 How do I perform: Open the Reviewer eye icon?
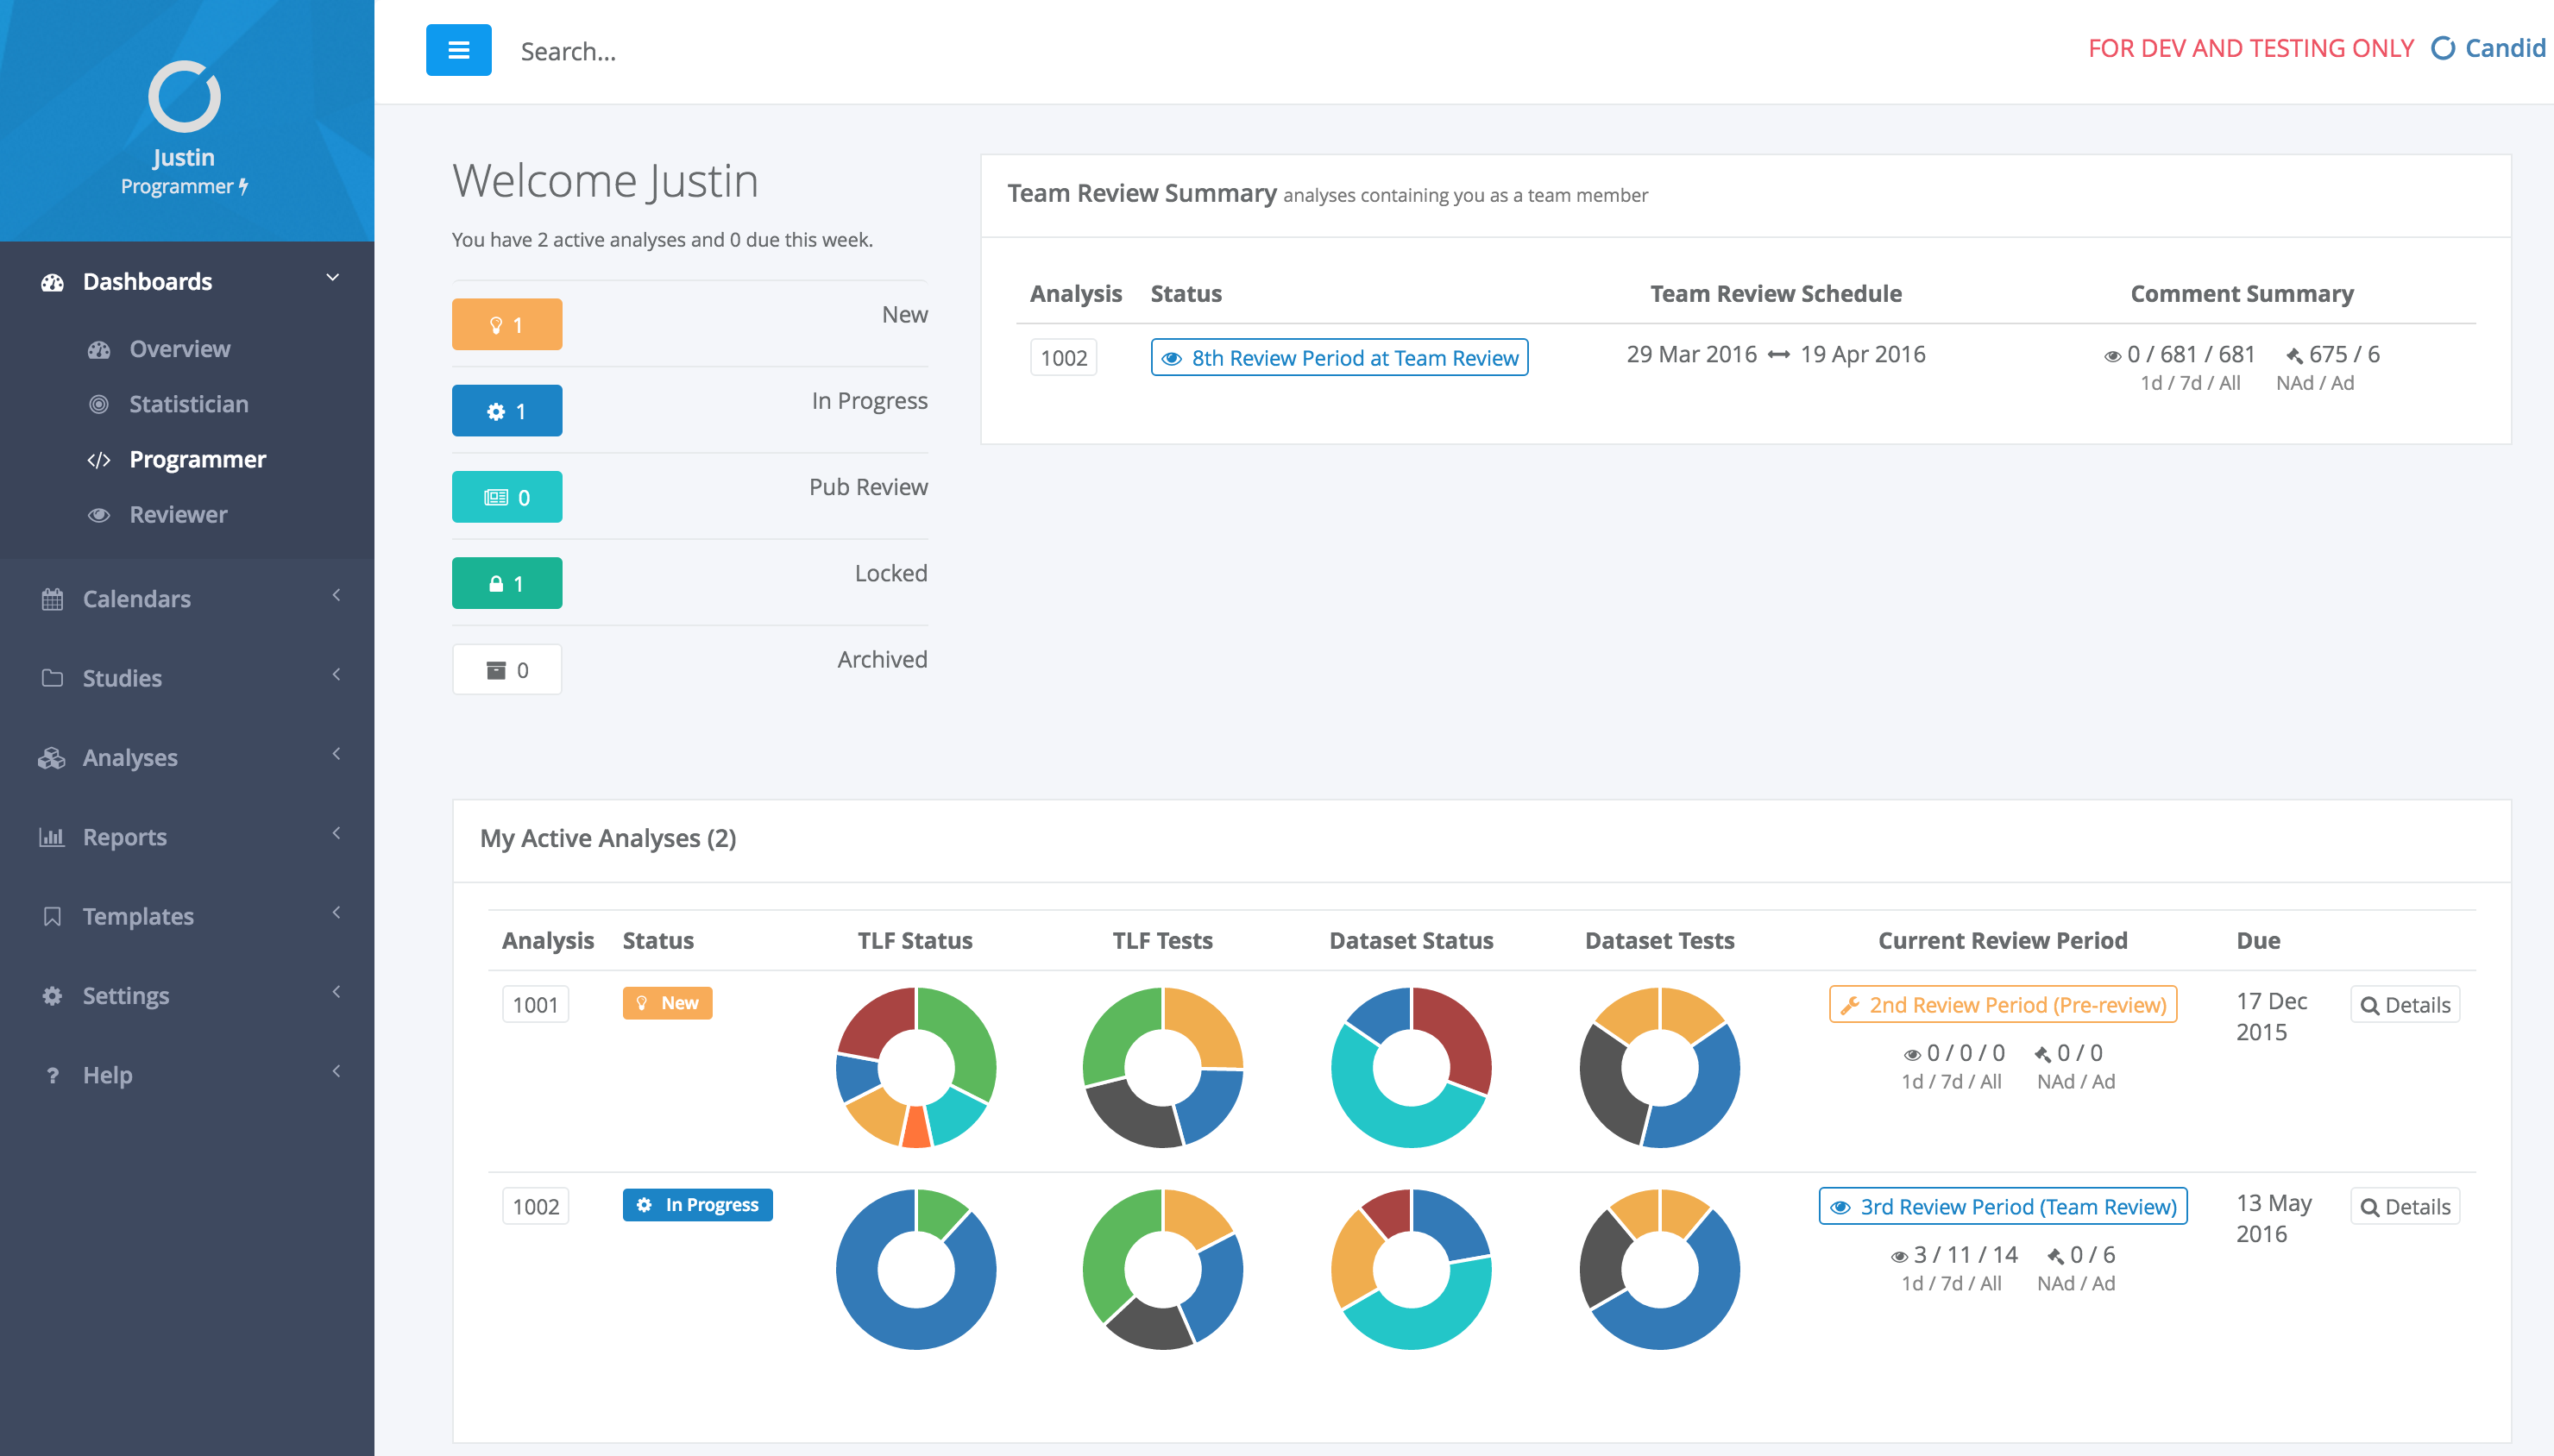point(99,514)
